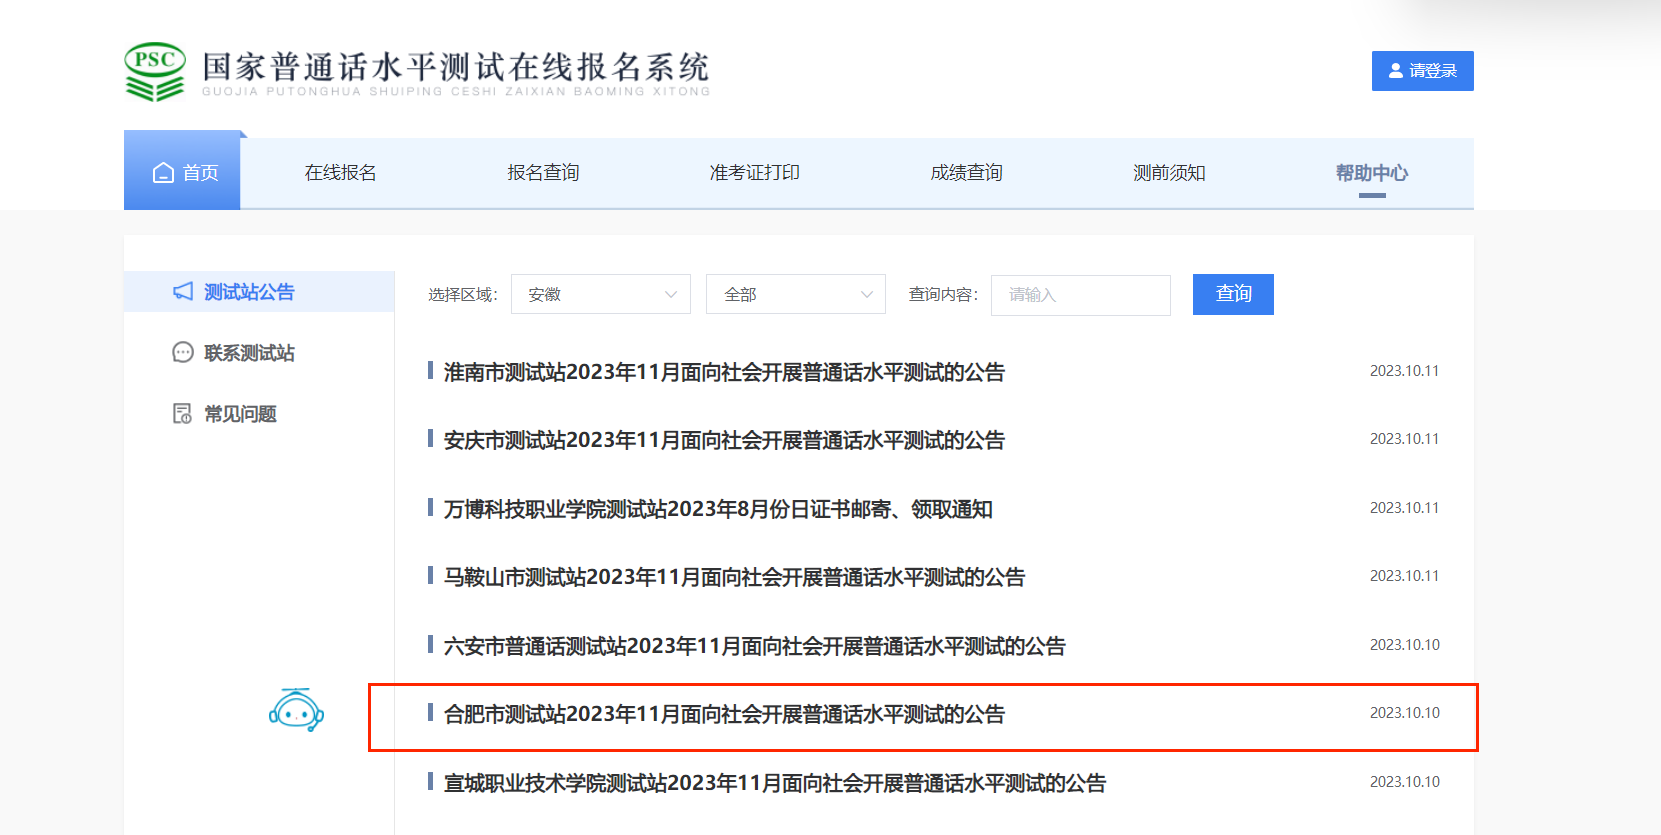Open the 合肥市测试站 November announcement
The image size is (1661, 835).
(x=724, y=714)
